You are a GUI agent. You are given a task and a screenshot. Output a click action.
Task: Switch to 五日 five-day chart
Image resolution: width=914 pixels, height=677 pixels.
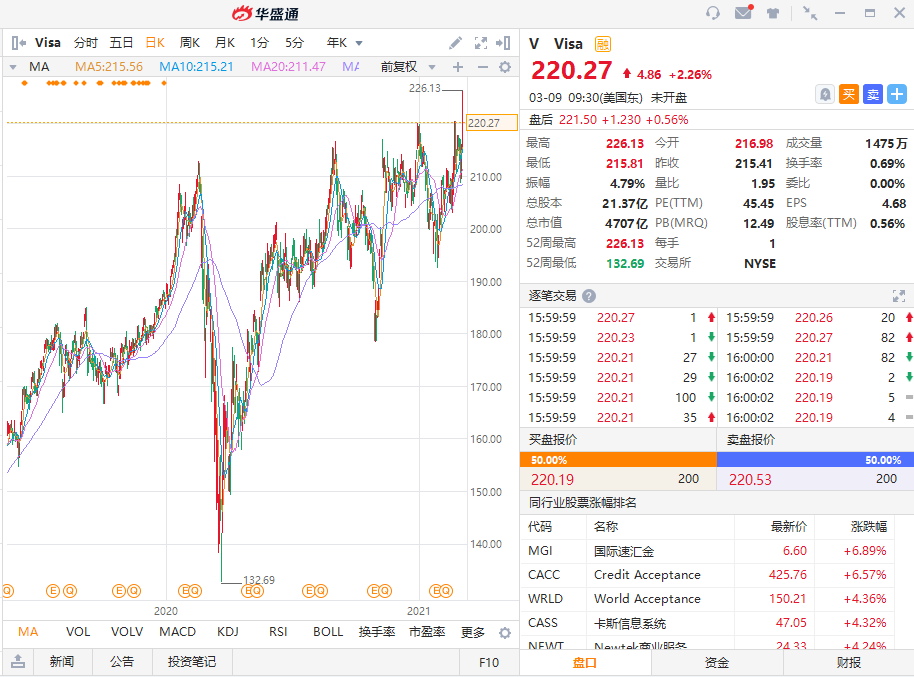pyautogui.click(x=121, y=43)
